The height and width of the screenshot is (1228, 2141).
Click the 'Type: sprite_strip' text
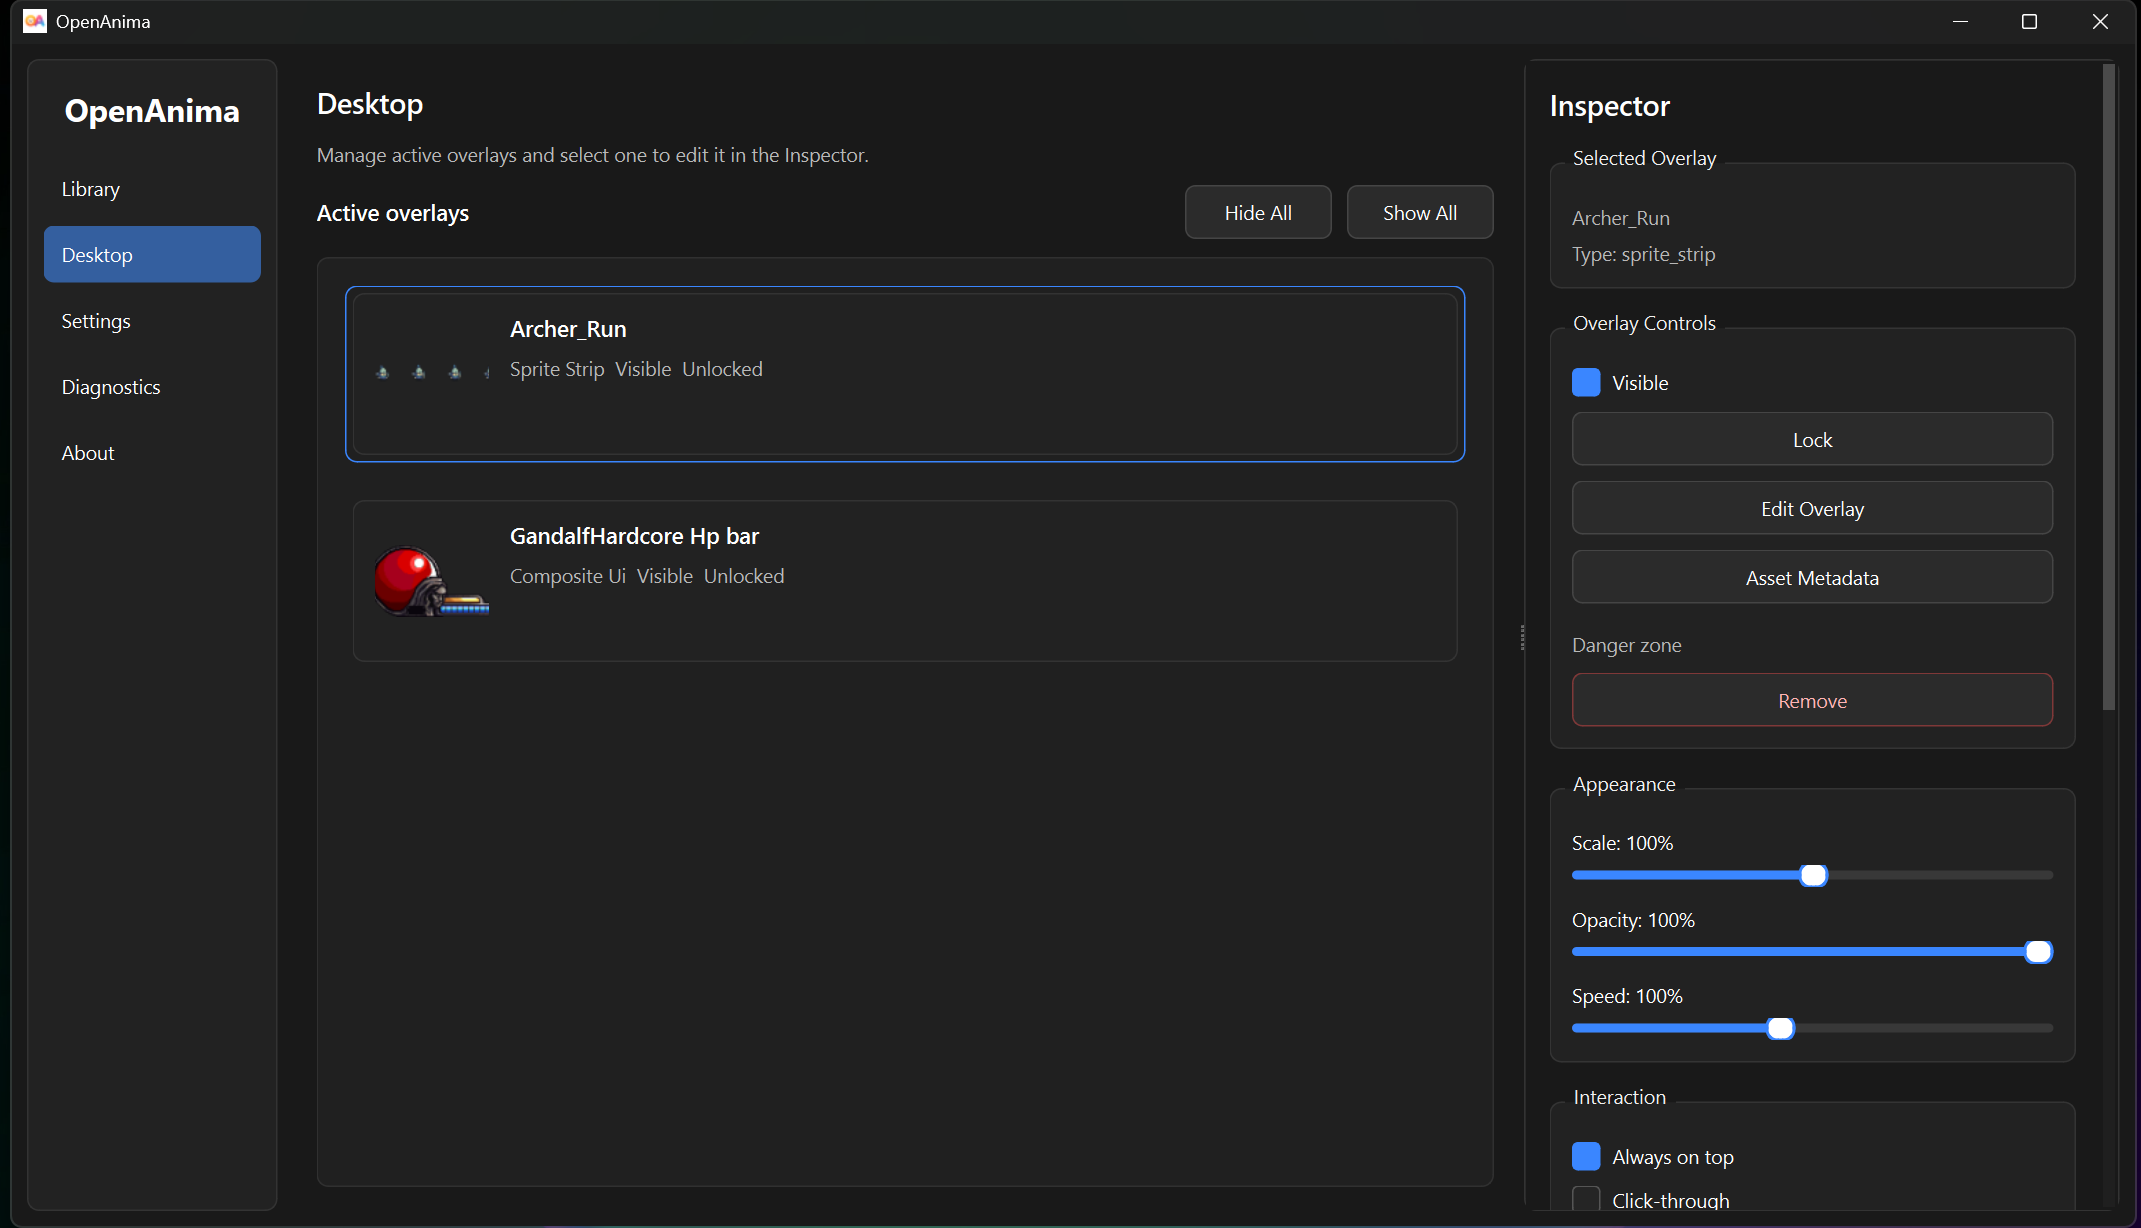(x=1643, y=254)
